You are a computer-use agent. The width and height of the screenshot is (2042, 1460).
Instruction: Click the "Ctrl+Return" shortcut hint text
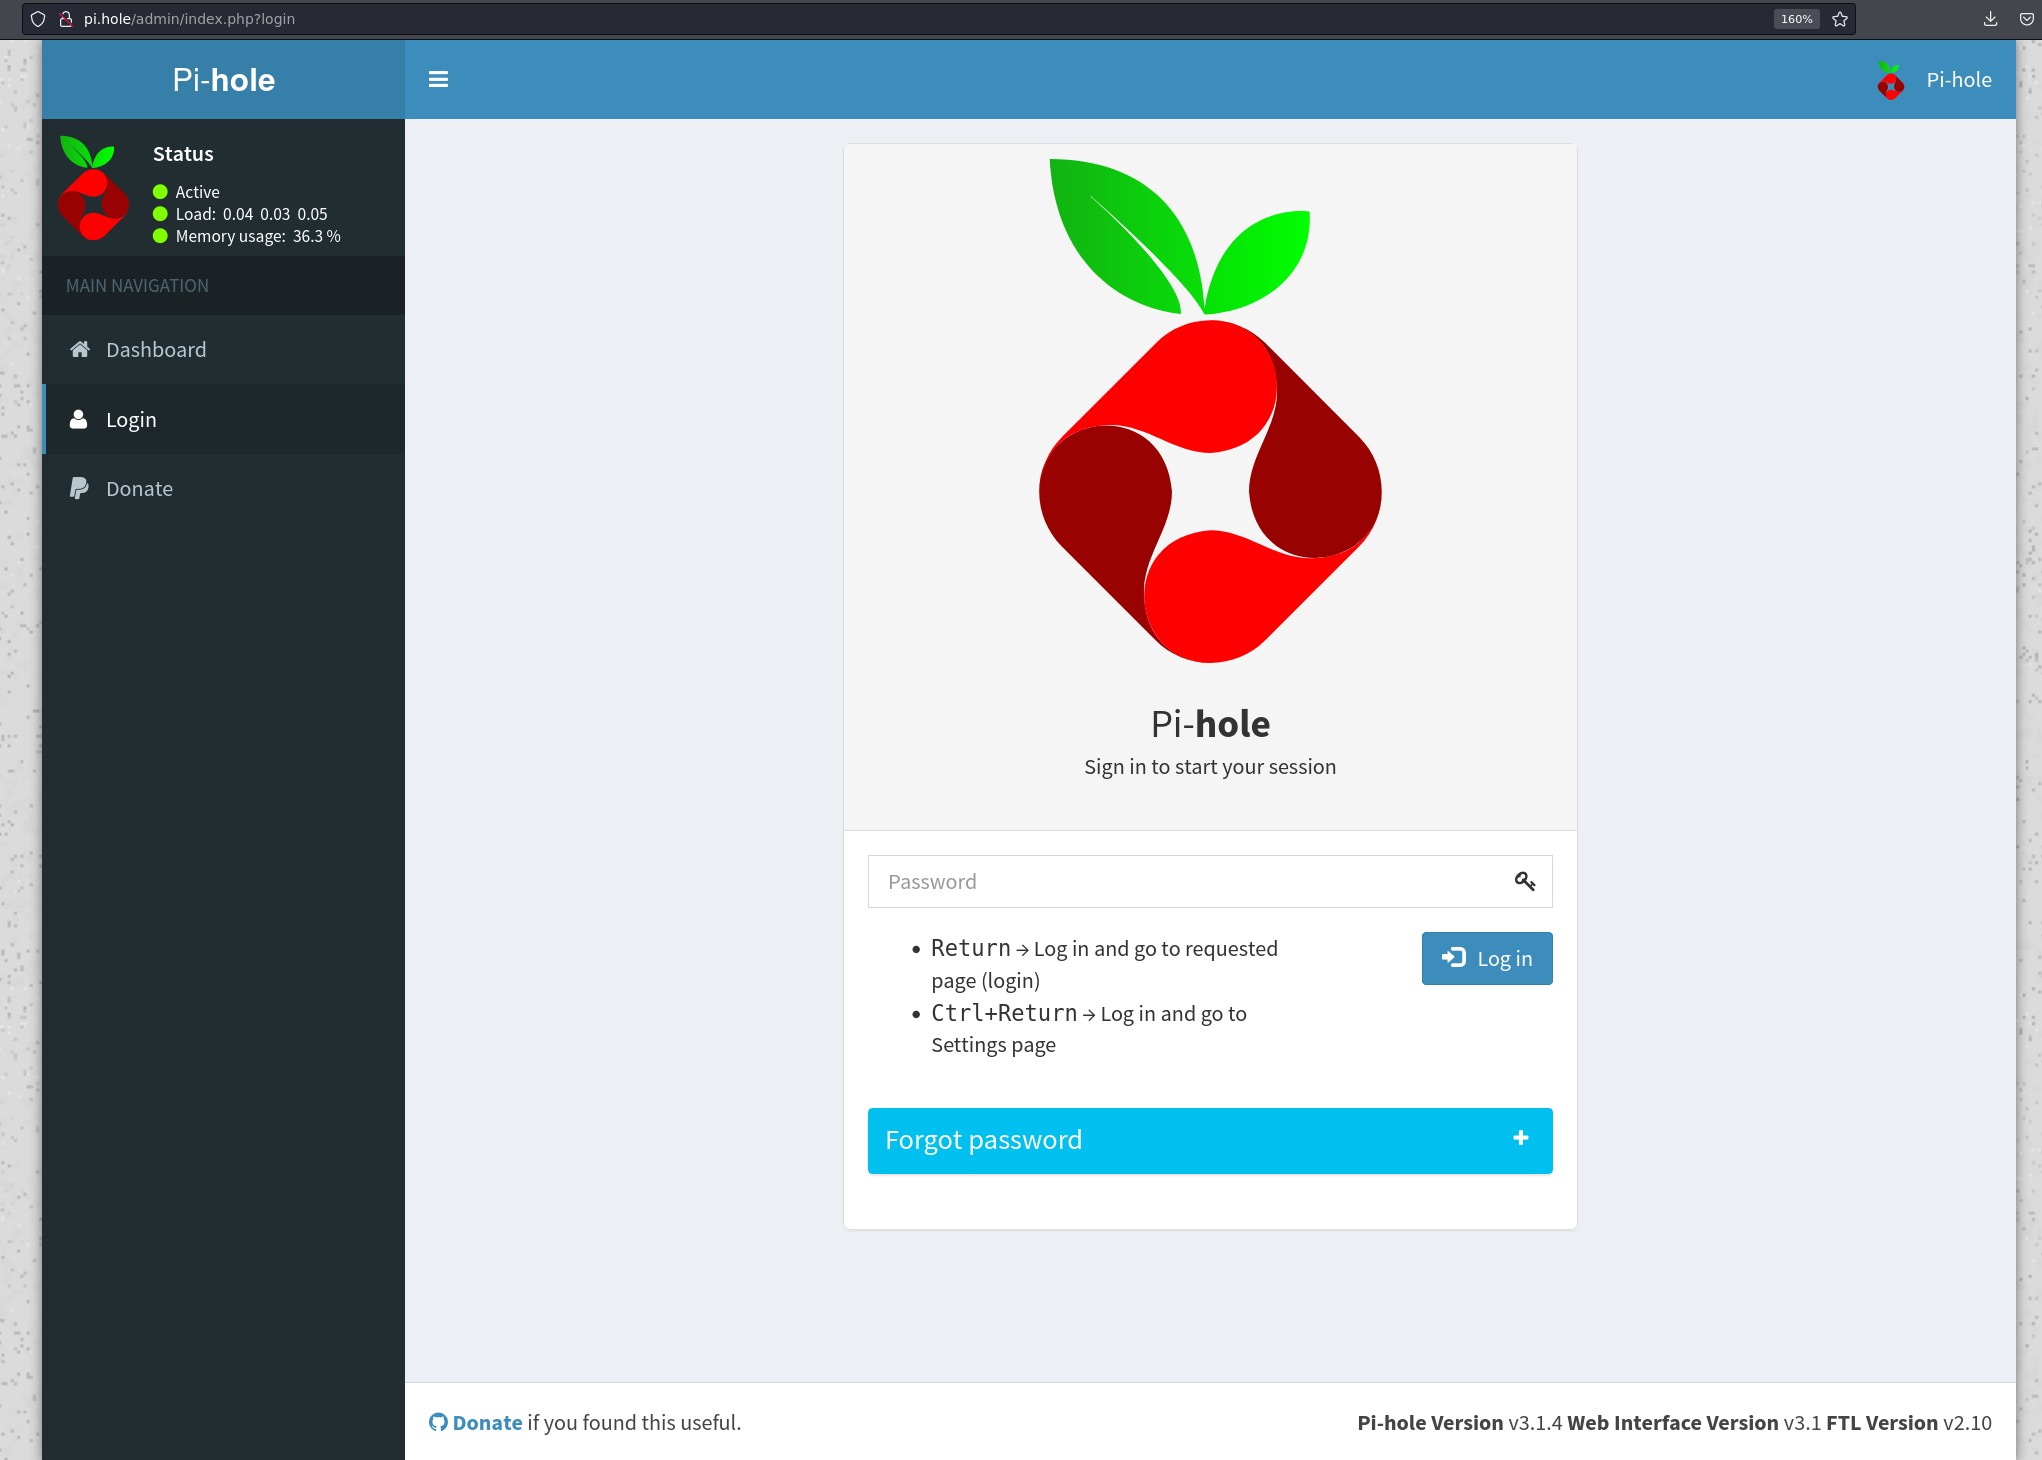(1004, 1013)
